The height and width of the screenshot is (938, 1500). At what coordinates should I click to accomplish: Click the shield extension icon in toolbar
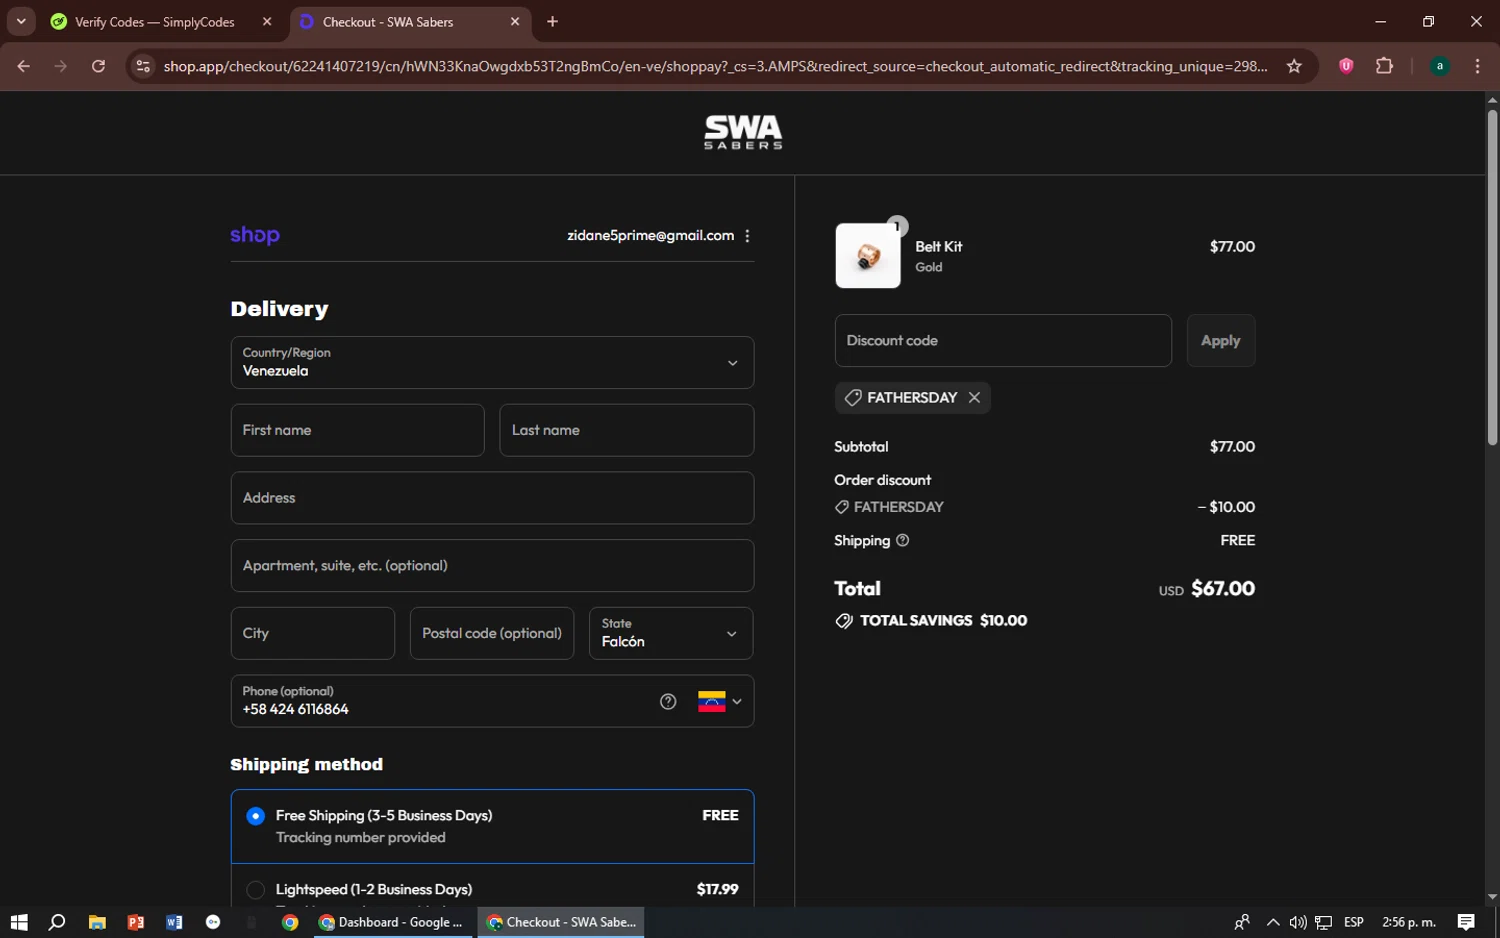(1346, 66)
